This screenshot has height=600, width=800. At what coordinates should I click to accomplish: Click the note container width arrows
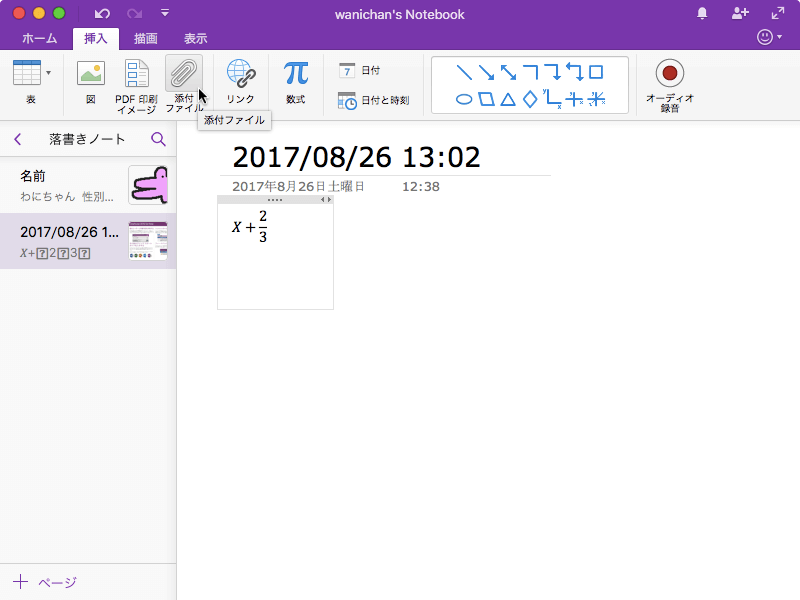pyautogui.click(x=326, y=199)
